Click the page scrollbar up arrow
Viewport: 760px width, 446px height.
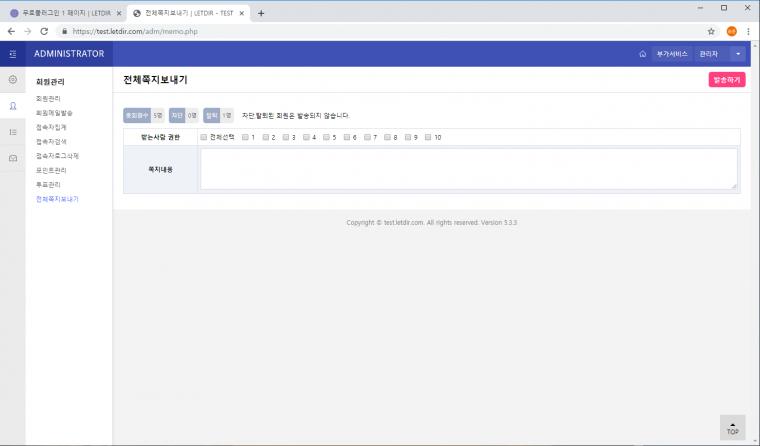(755, 45)
